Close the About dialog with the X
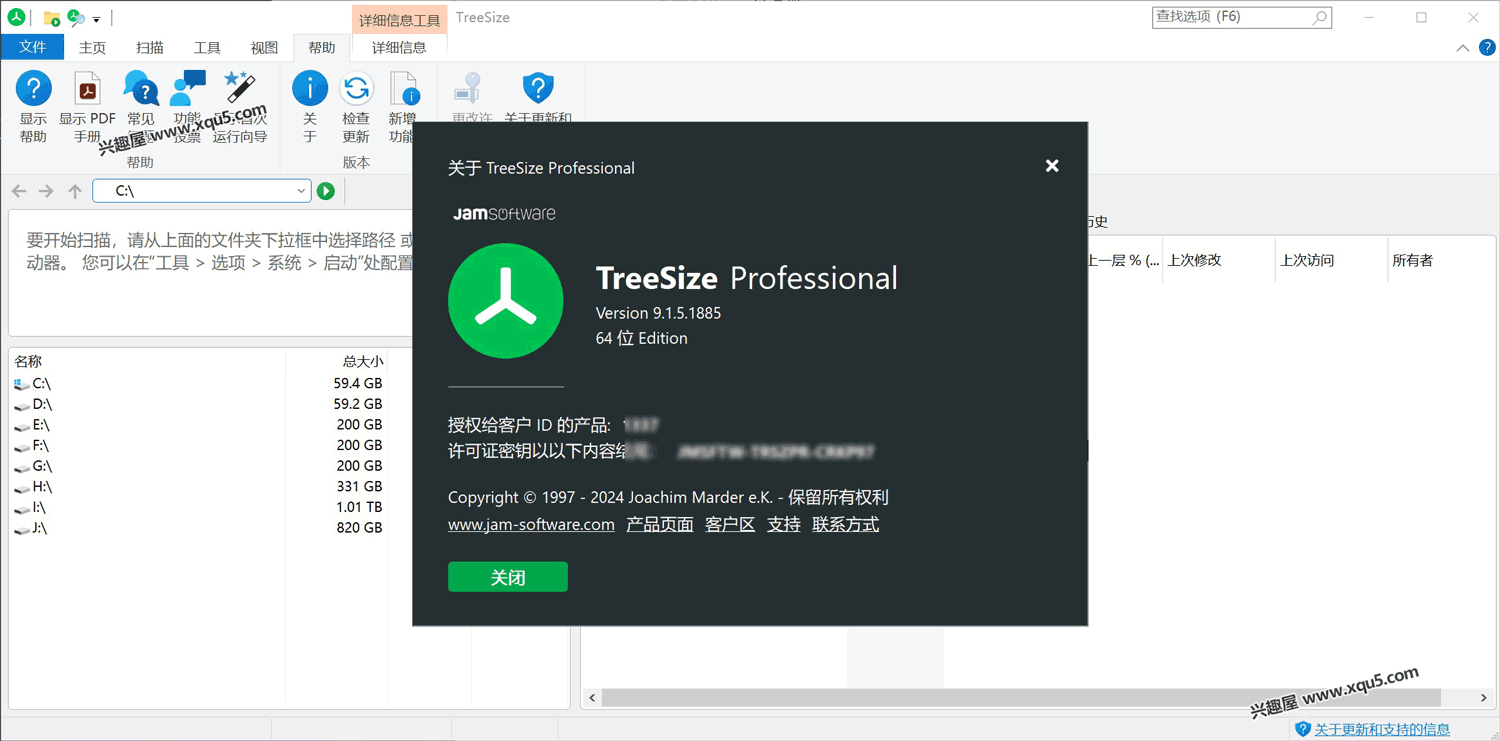 (x=1052, y=166)
